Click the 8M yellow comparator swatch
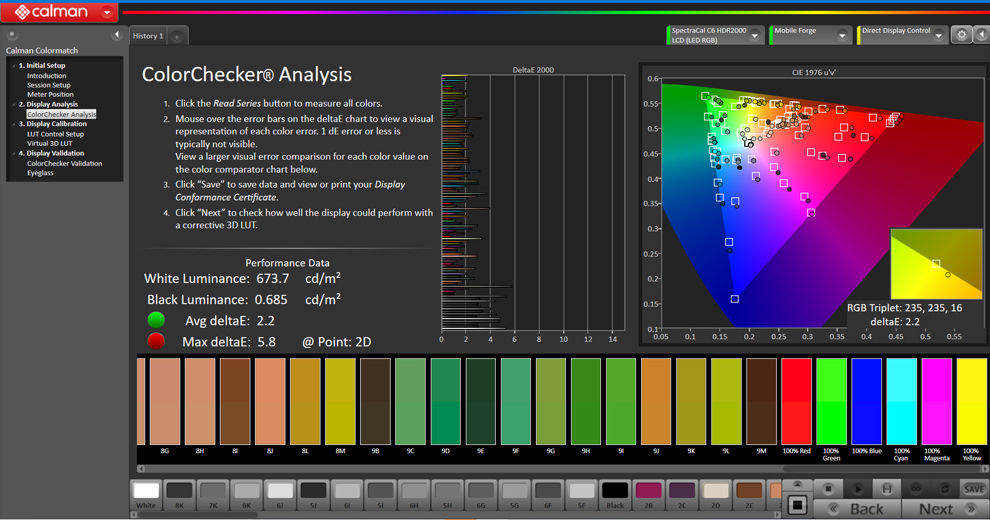The width and height of the screenshot is (990, 520). [x=340, y=402]
